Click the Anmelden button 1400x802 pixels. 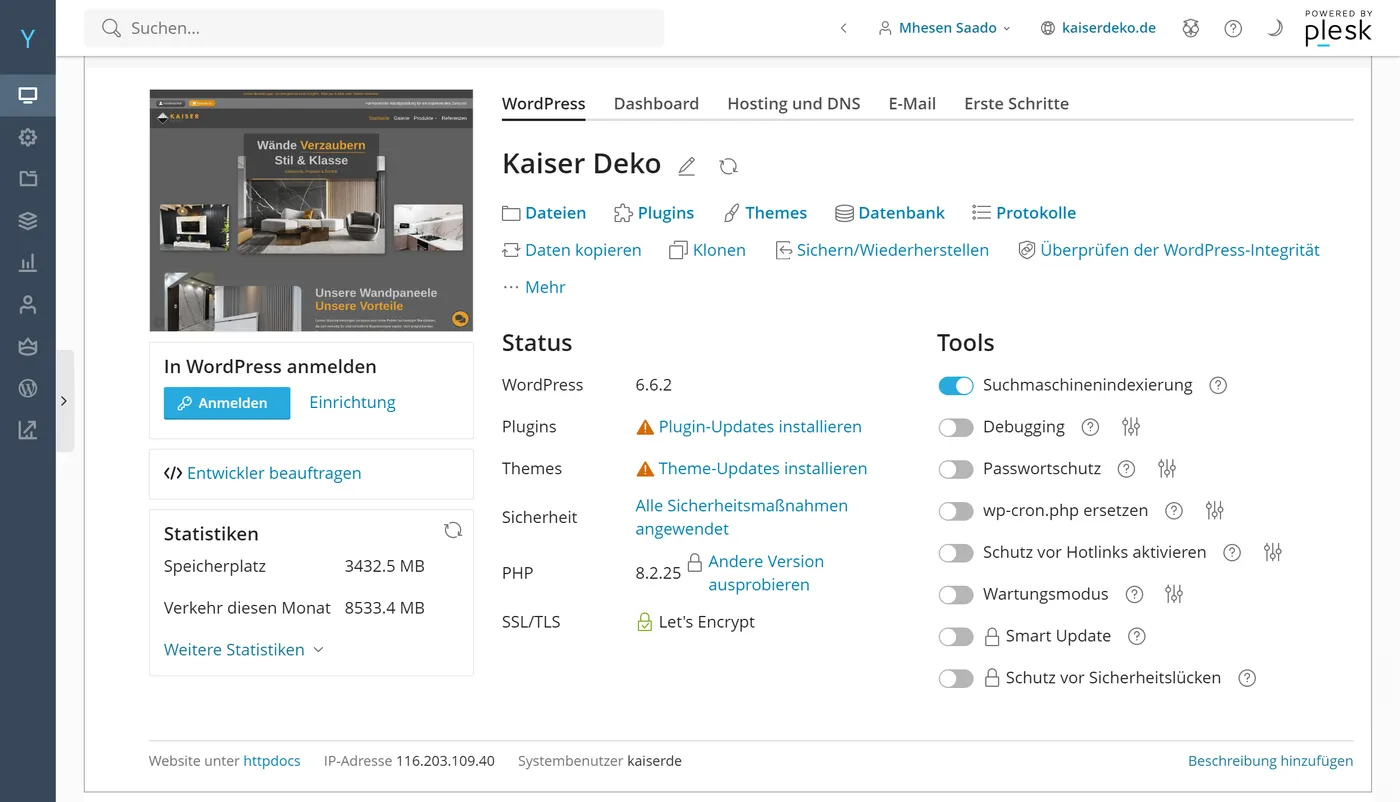tap(227, 403)
